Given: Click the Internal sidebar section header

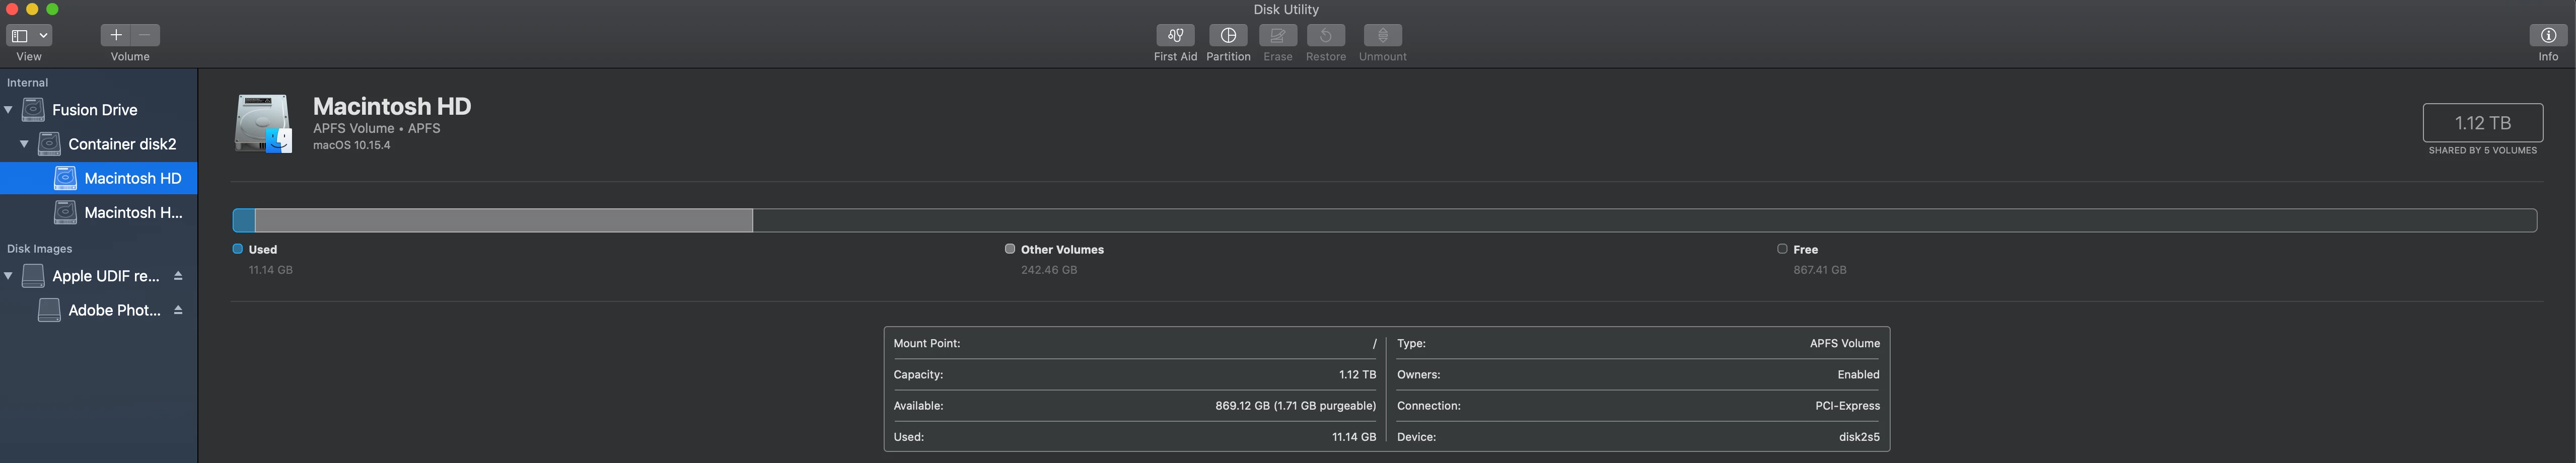Looking at the screenshot, I should tap(27, 83).
